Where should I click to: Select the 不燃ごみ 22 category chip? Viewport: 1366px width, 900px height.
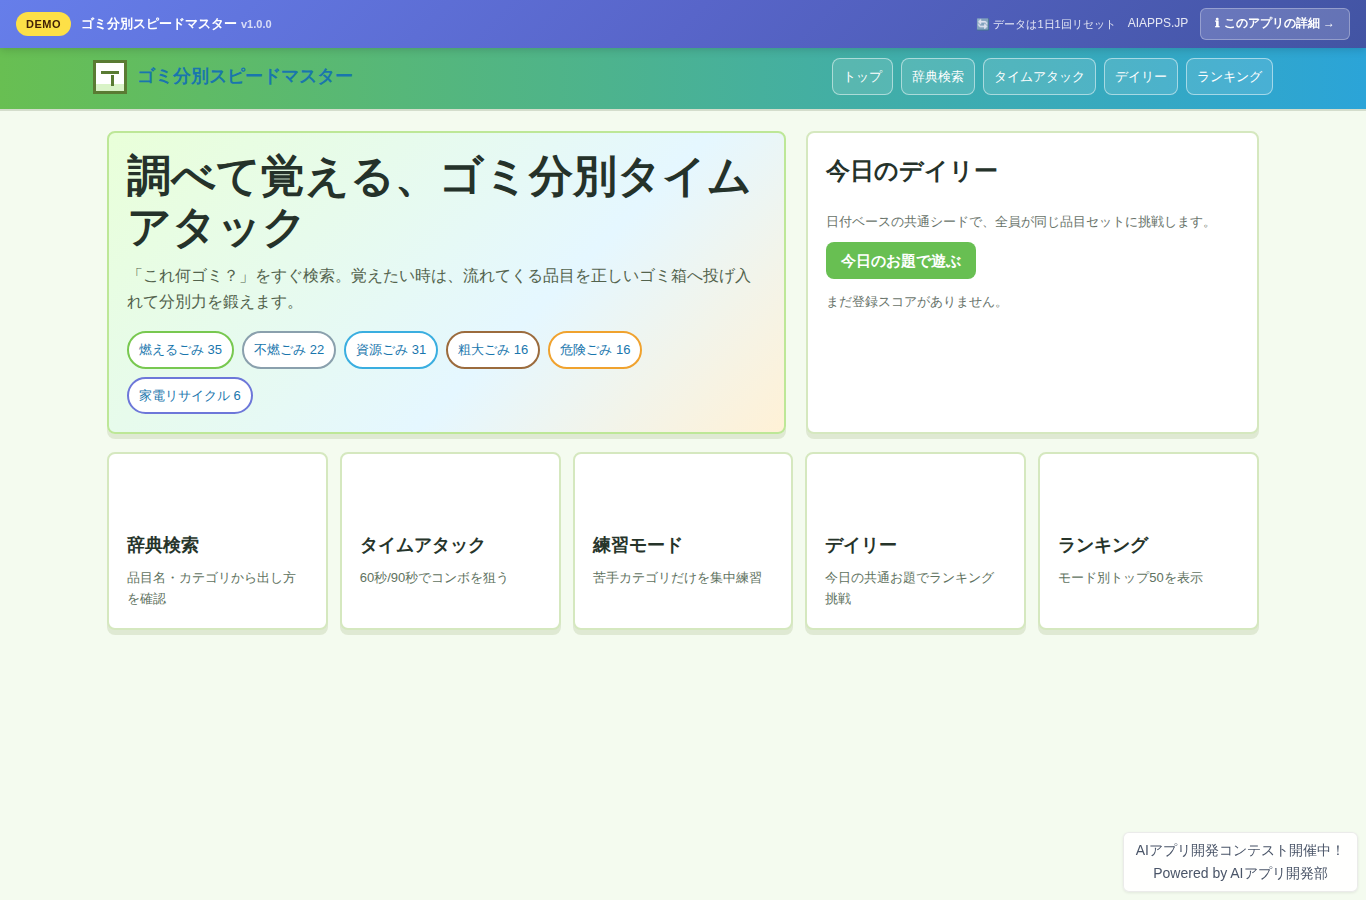pos(289,350)
